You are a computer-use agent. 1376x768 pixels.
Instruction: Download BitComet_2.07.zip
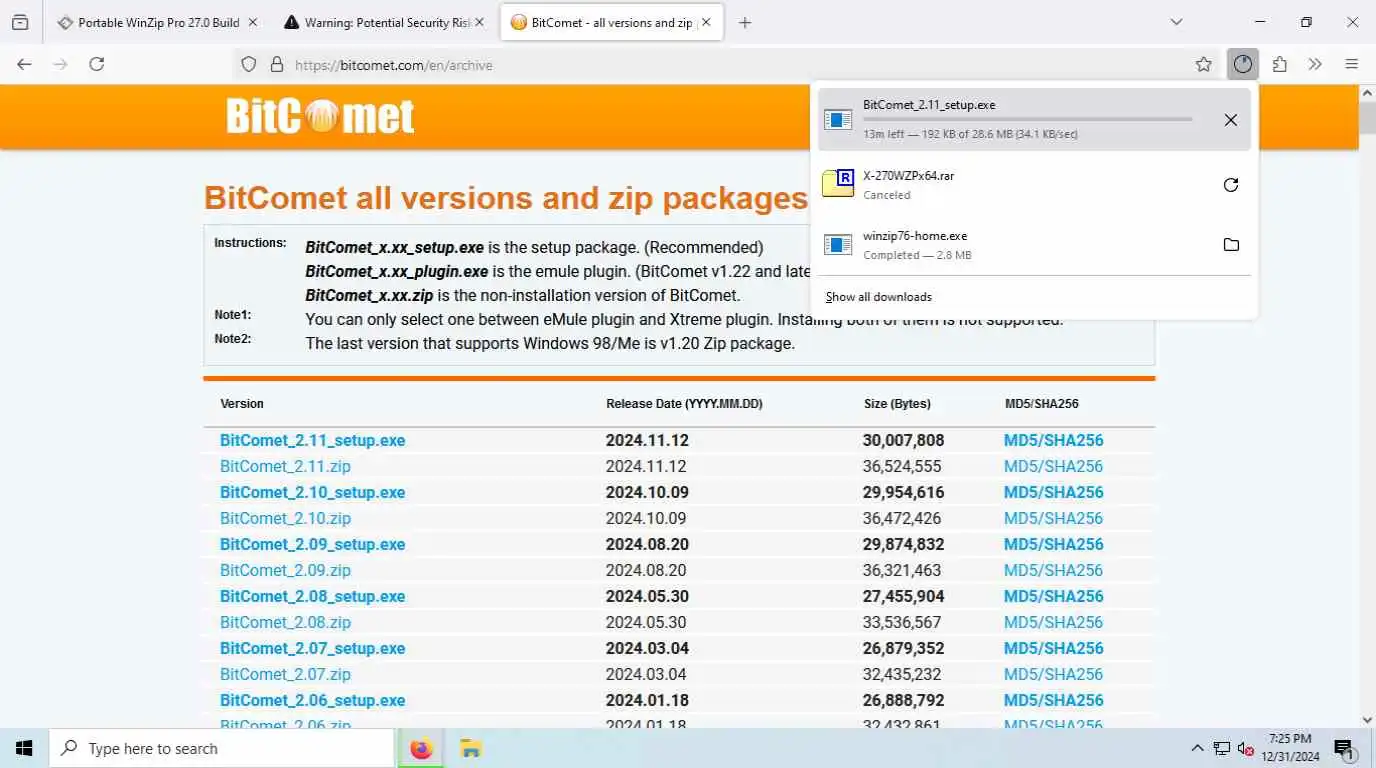[285, 674]
